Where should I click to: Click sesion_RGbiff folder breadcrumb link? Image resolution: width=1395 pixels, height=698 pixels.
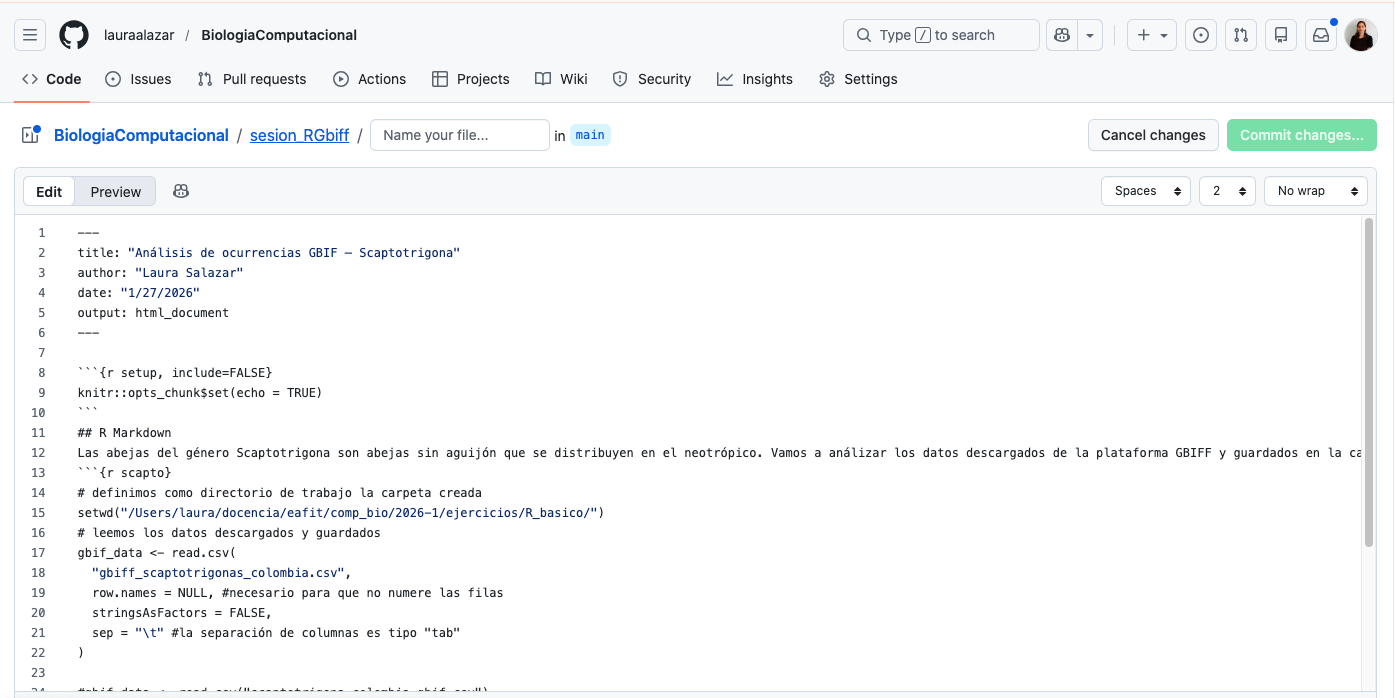tap(299, 135)
